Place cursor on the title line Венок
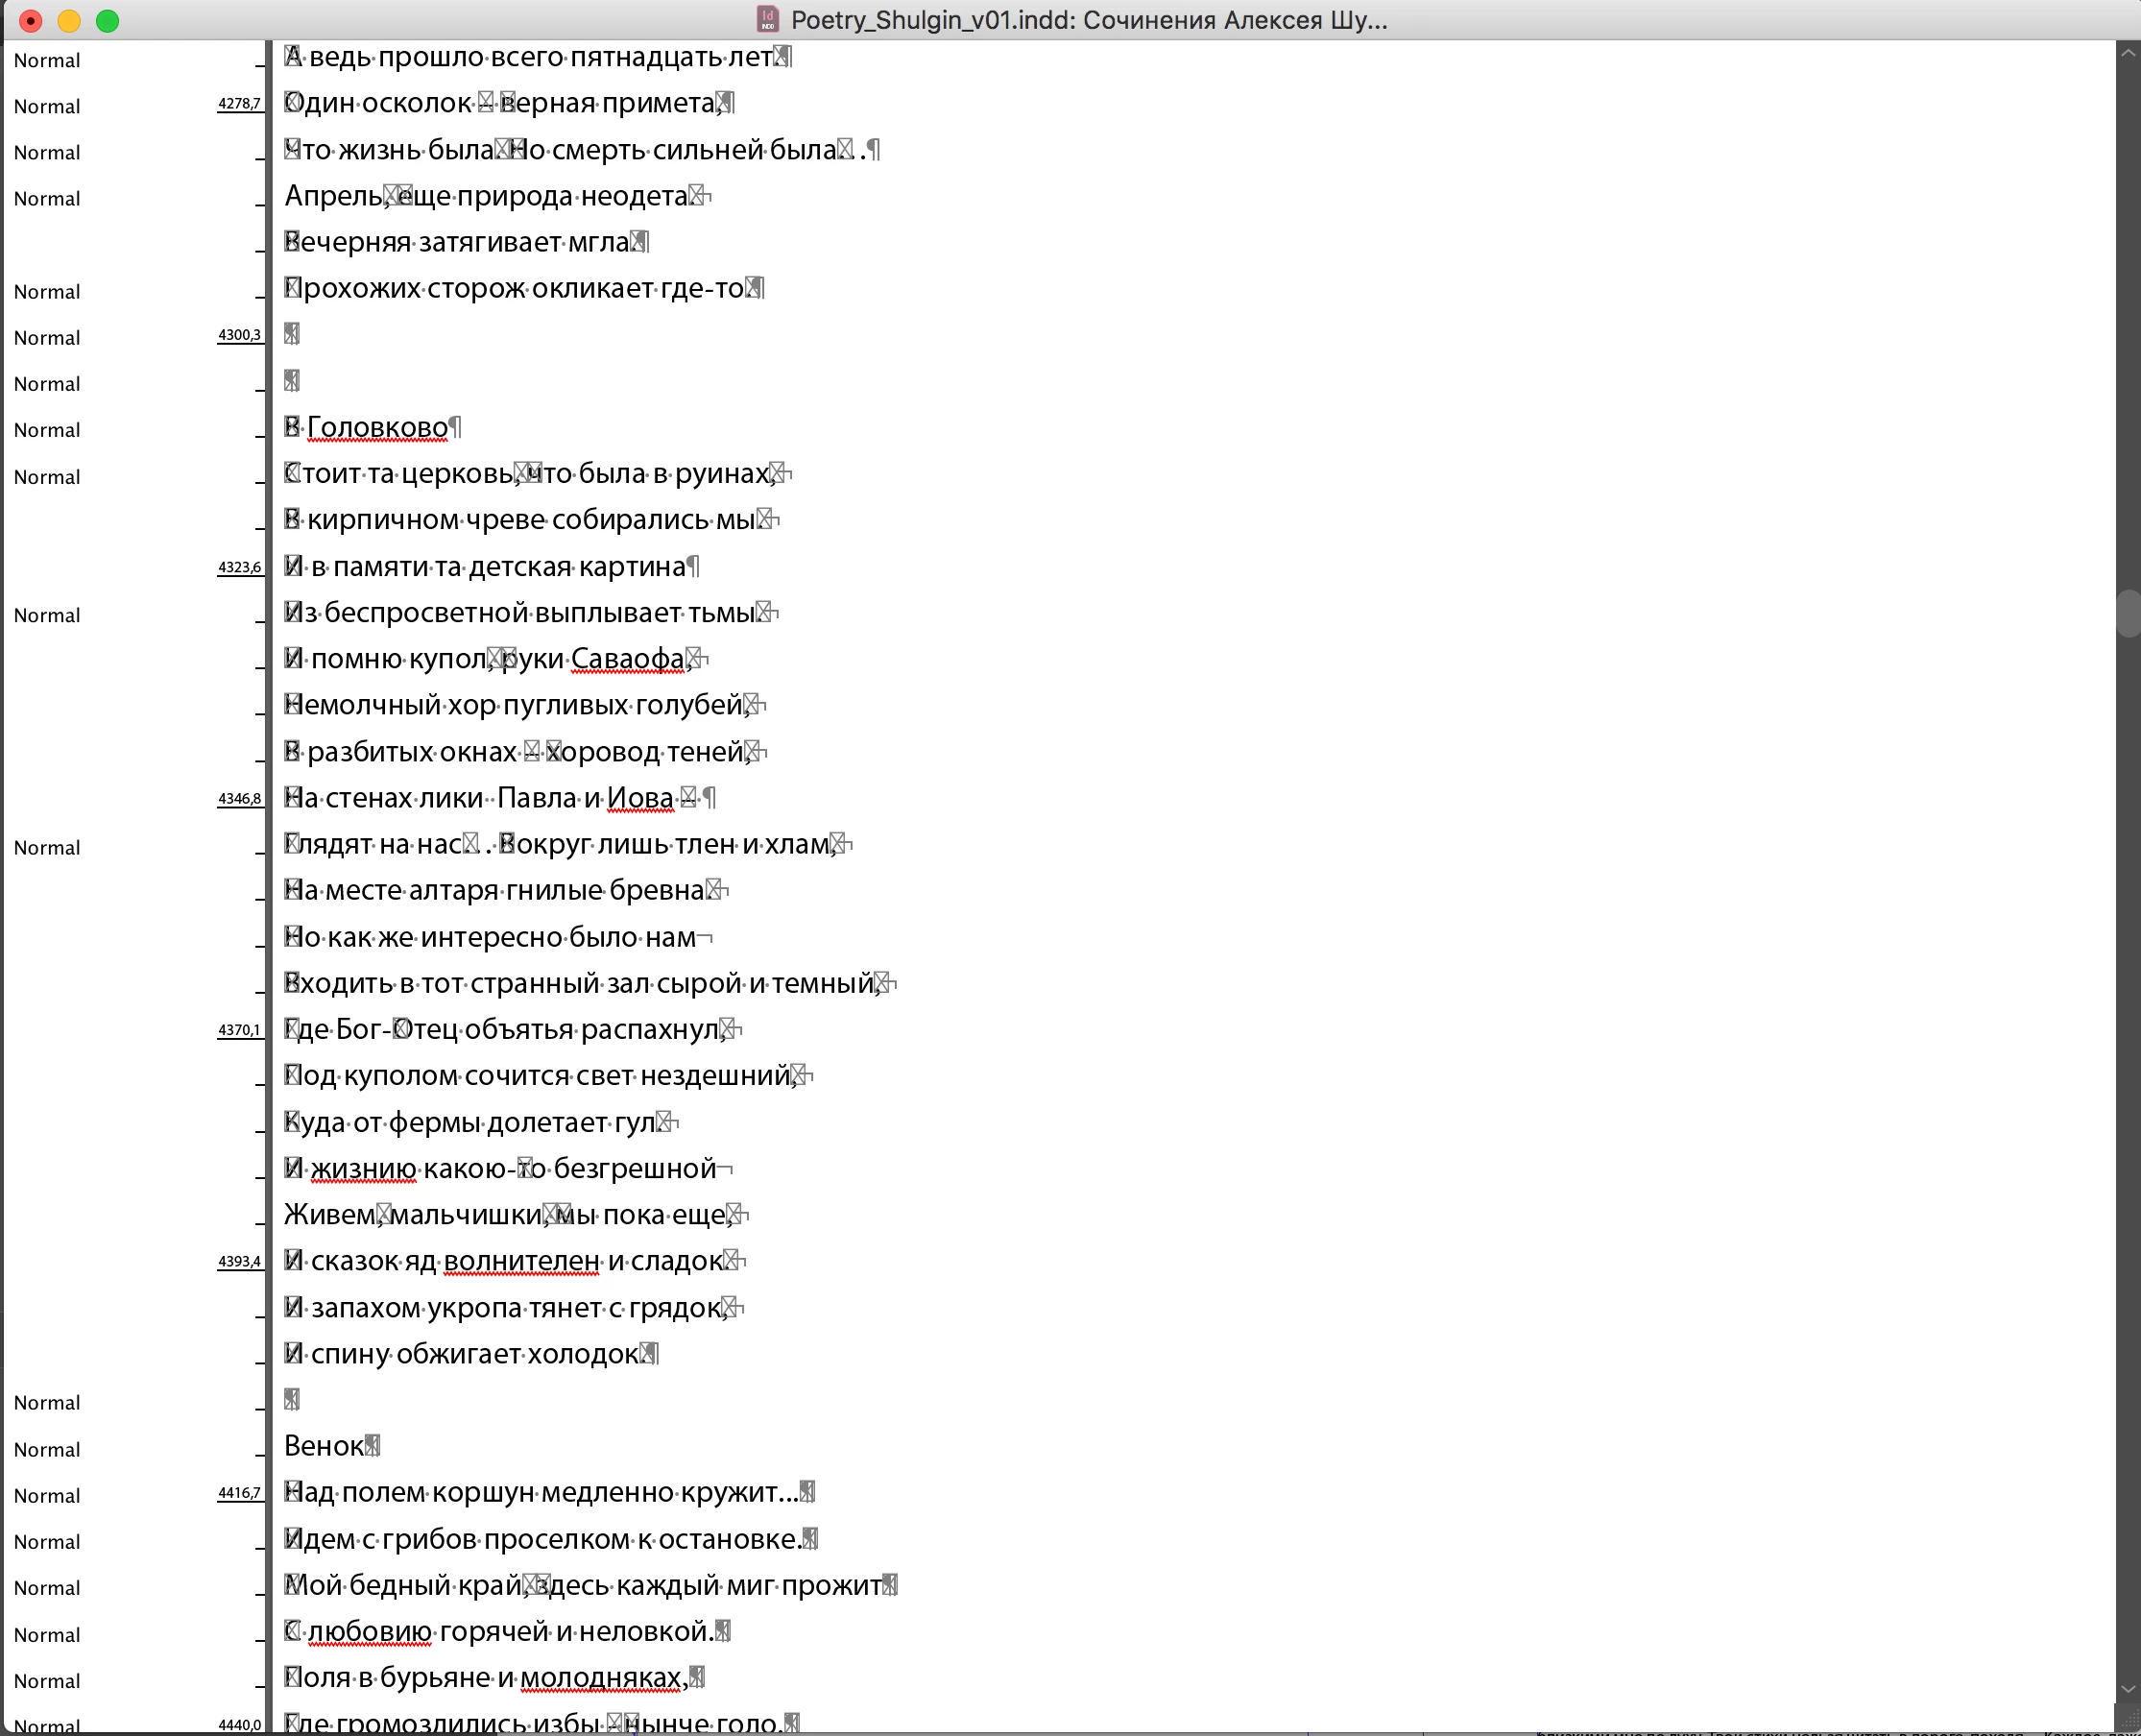 point(323,1446)
